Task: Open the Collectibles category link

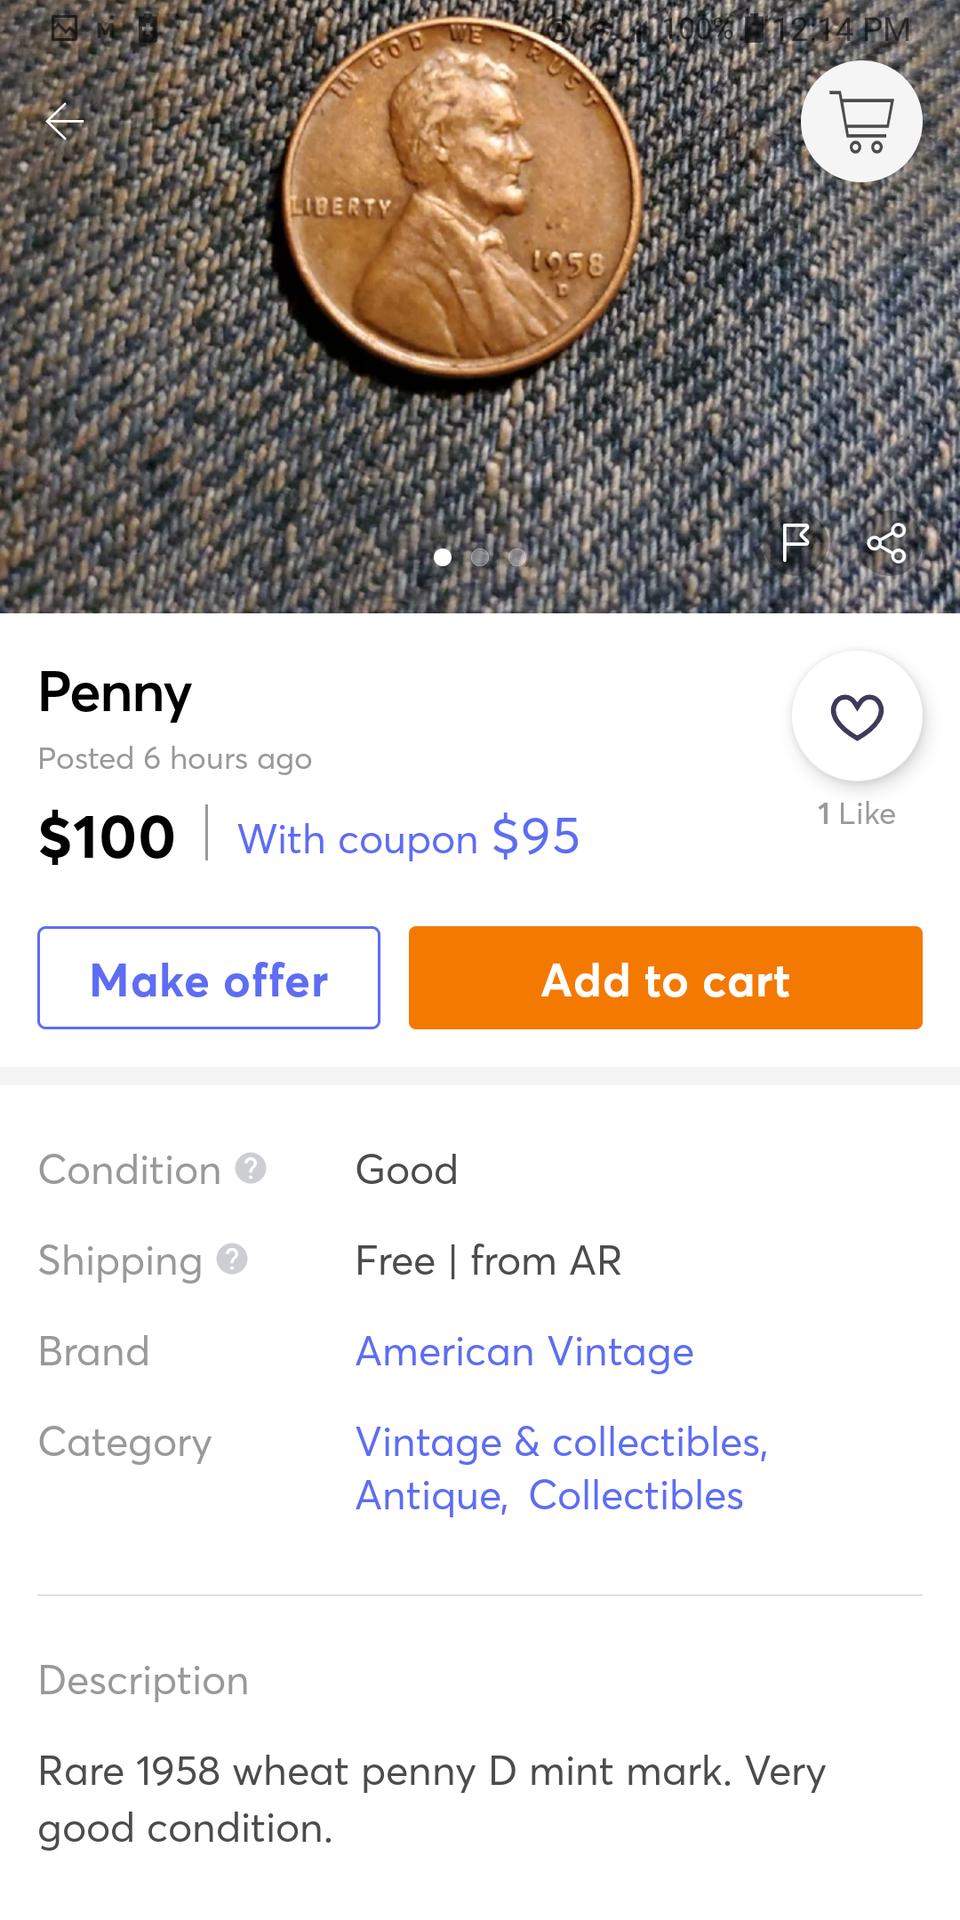Action: tap(636, 1496)
